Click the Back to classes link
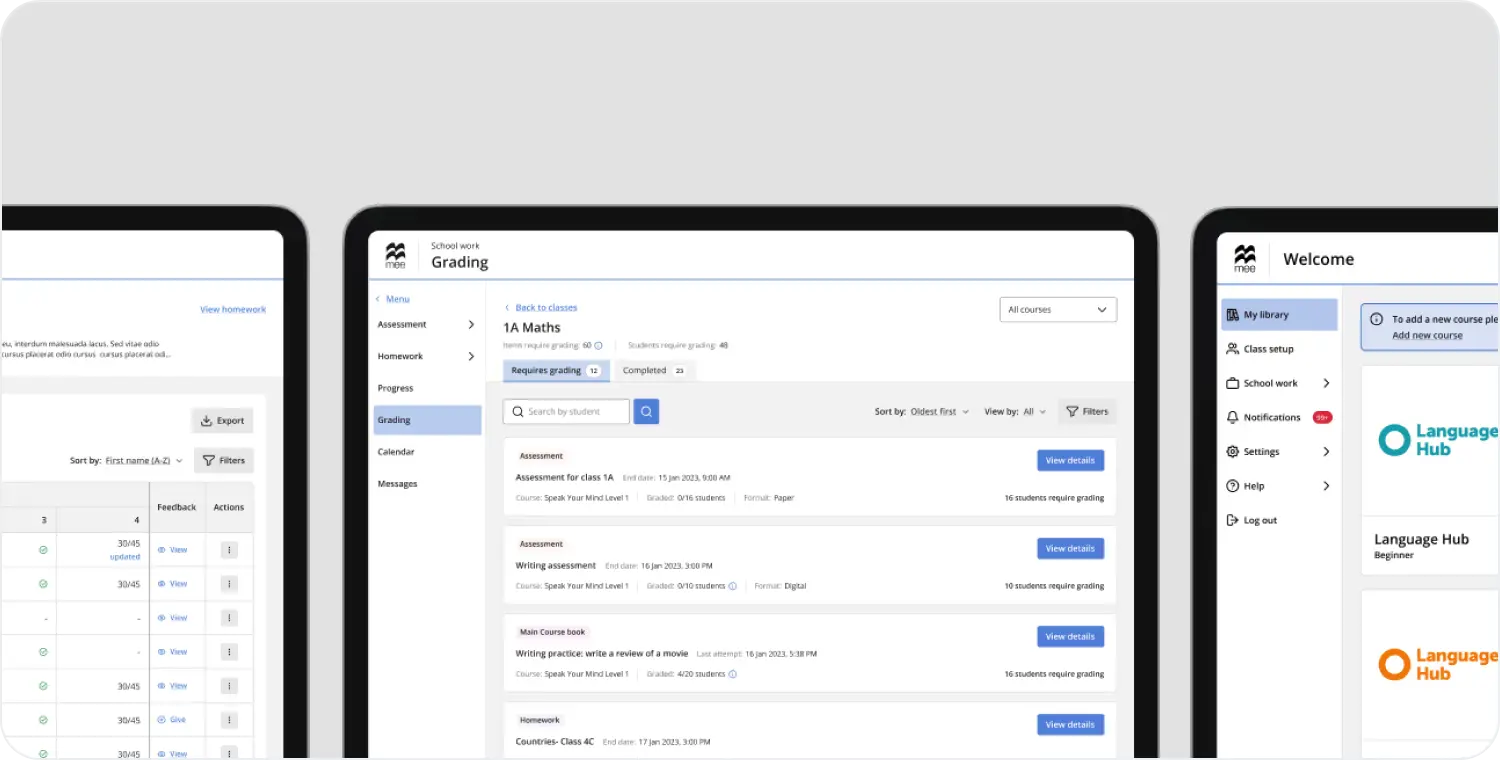Screen dimensions: 1500x760 tap(546, 308)
